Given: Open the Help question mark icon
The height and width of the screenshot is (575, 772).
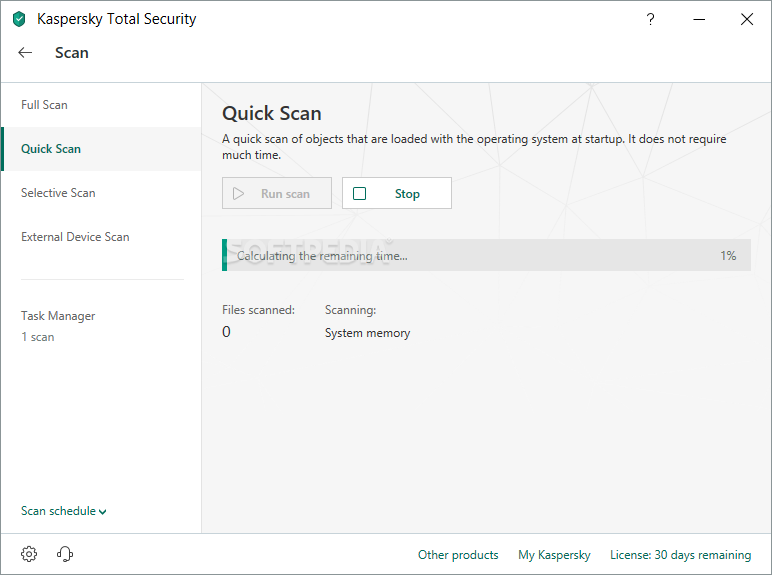Looking at the screenshot, I should point(650,19).
